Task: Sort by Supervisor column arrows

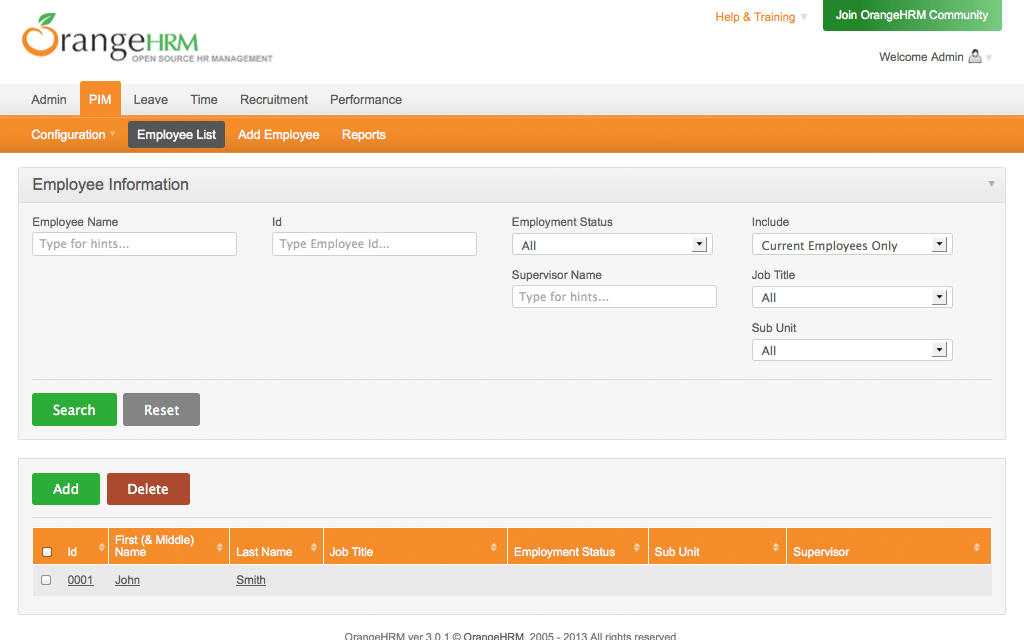Action: 977,547
